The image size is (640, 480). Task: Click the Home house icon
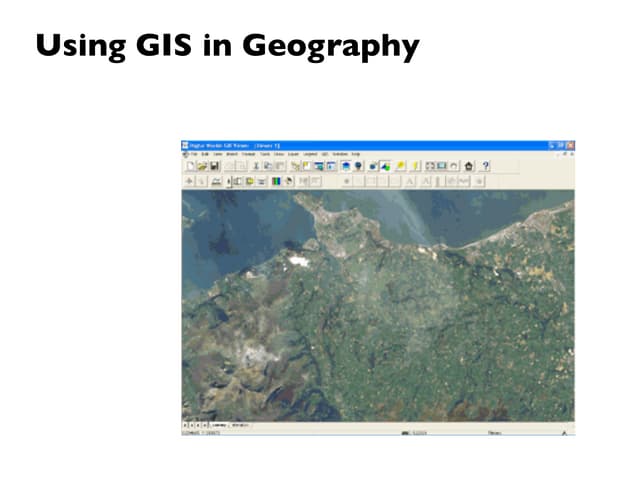[468, 166]
